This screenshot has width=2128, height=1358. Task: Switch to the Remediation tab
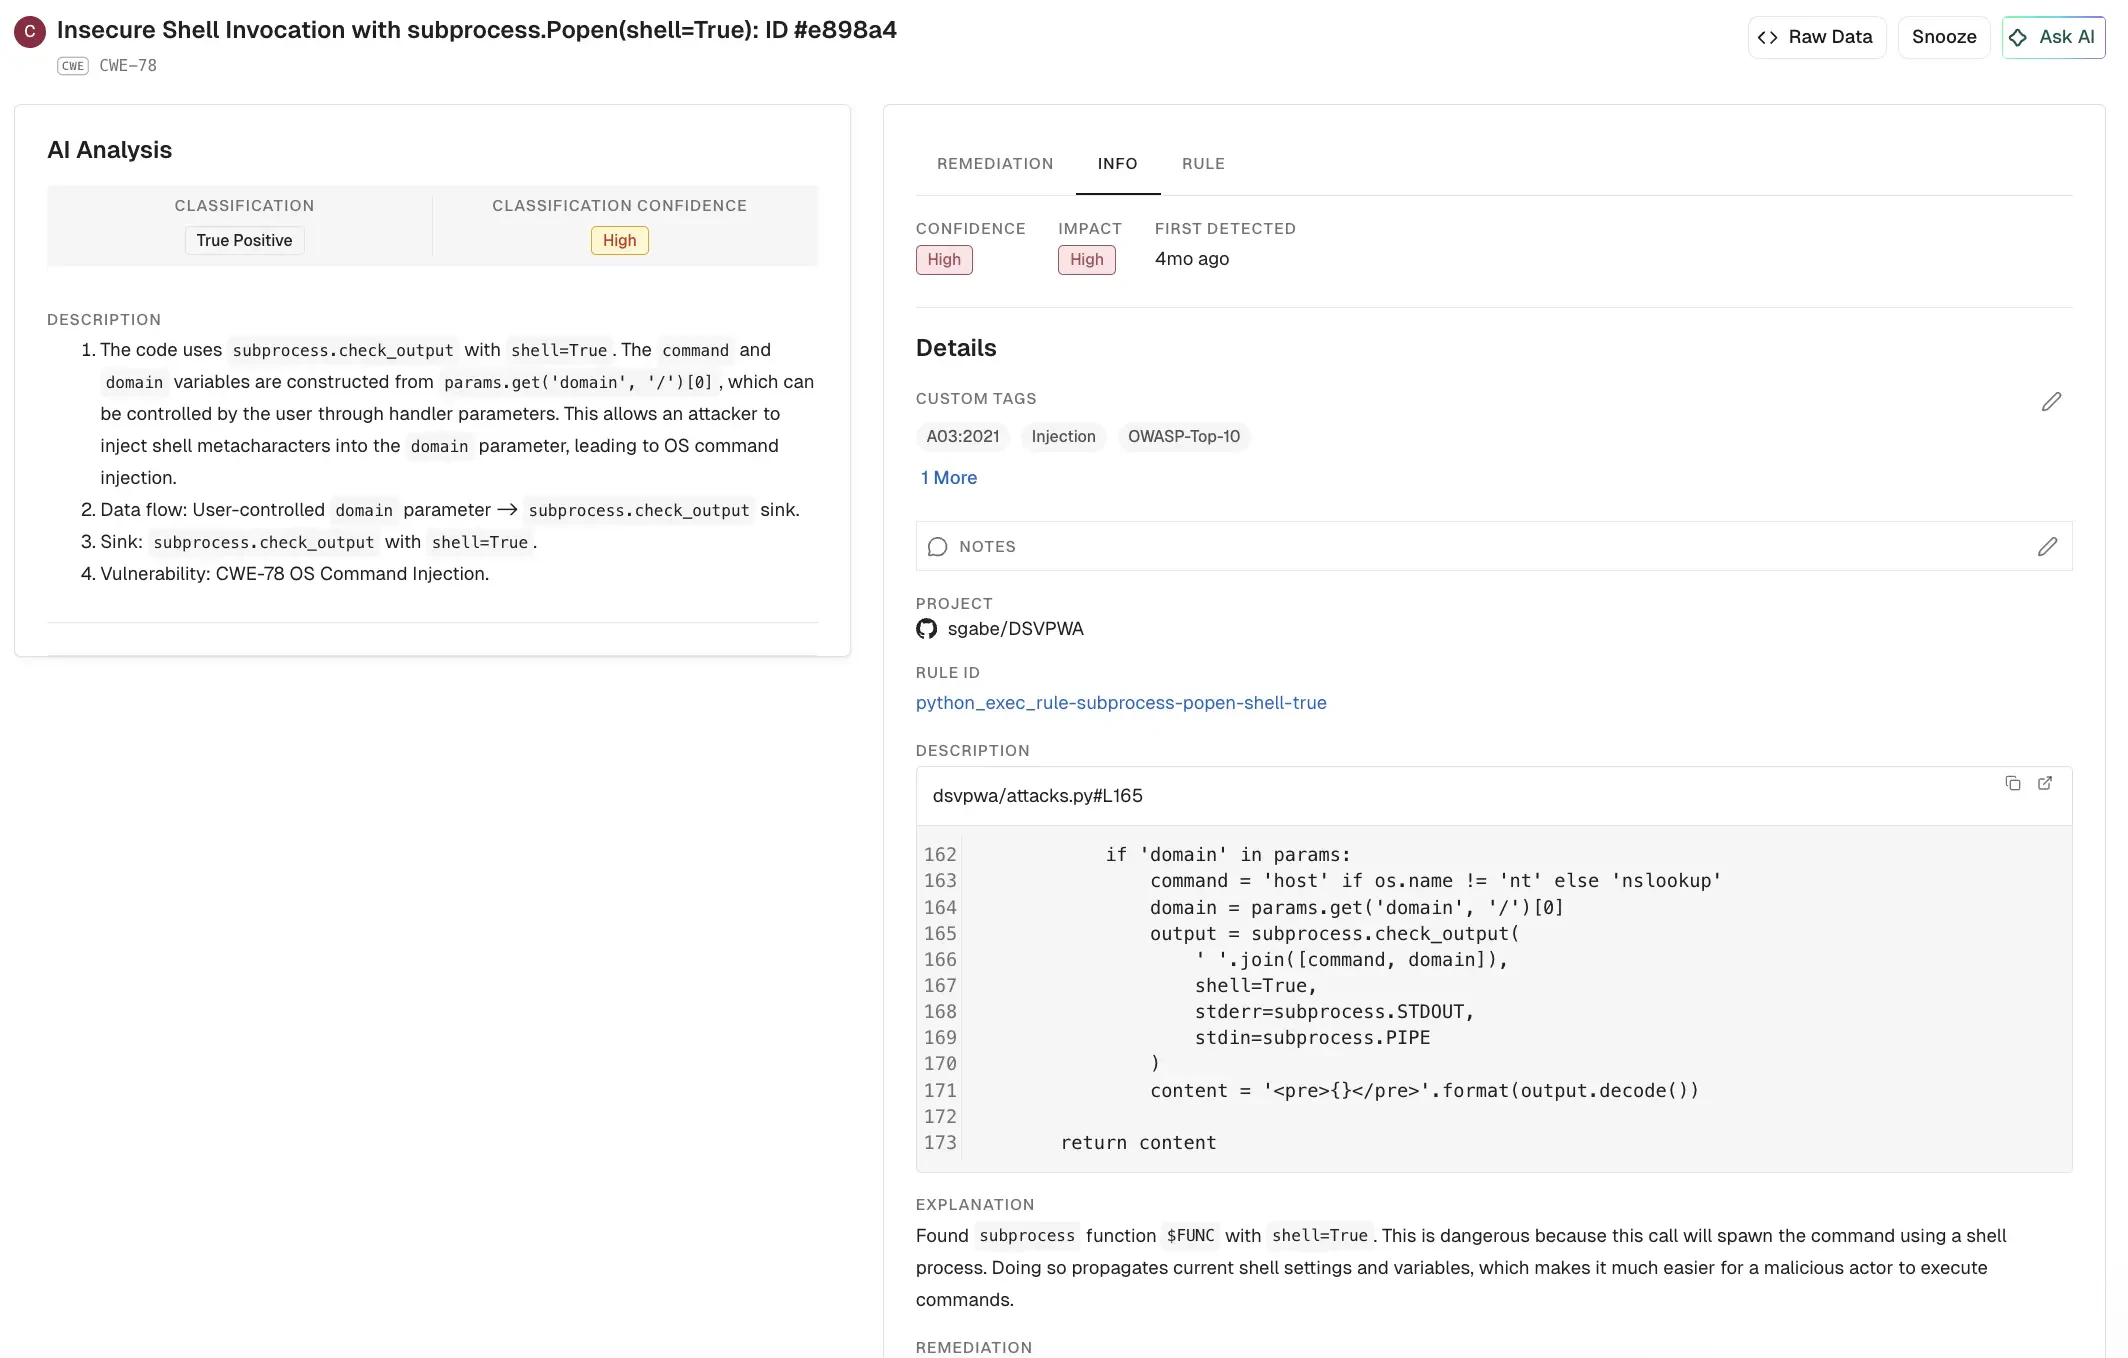tap(995, 163)
